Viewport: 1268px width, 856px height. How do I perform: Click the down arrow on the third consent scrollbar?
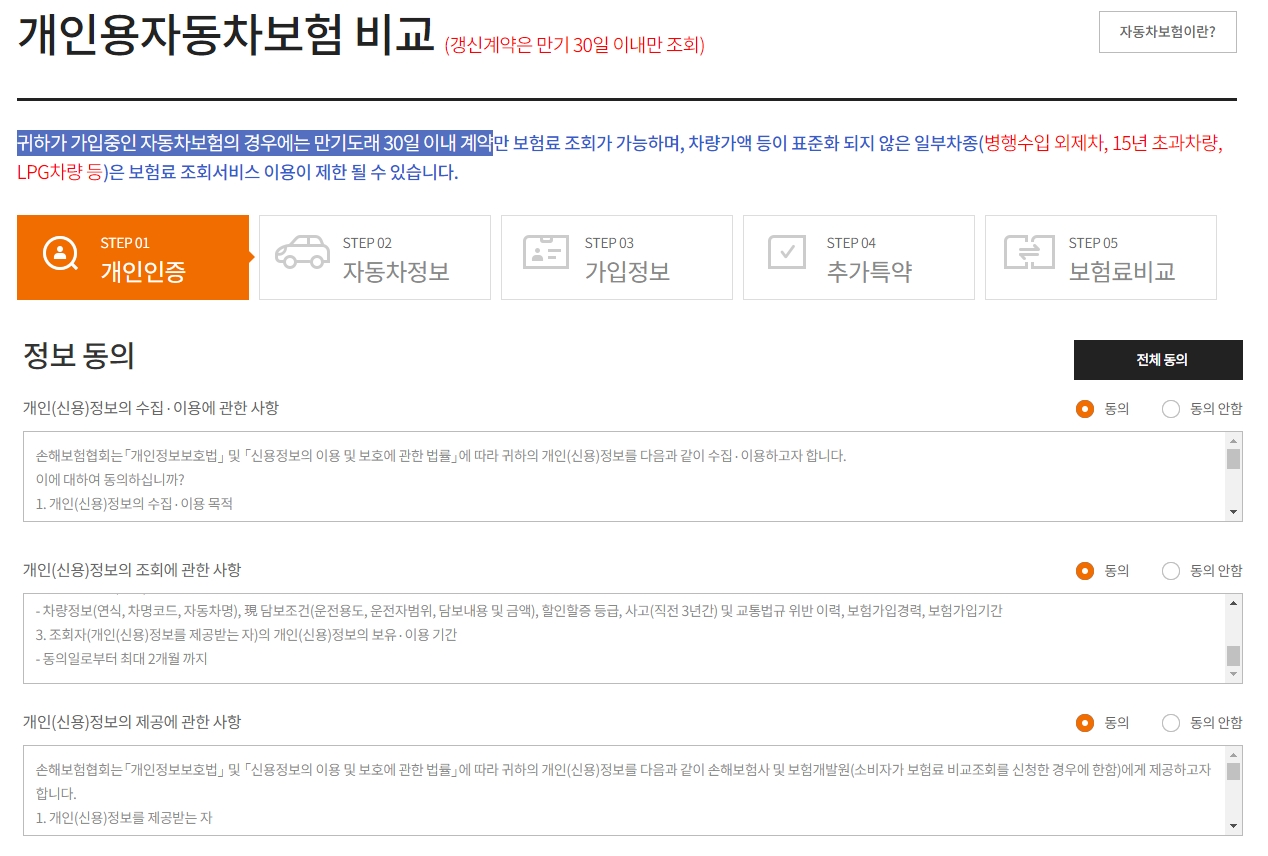(1232, 825)
